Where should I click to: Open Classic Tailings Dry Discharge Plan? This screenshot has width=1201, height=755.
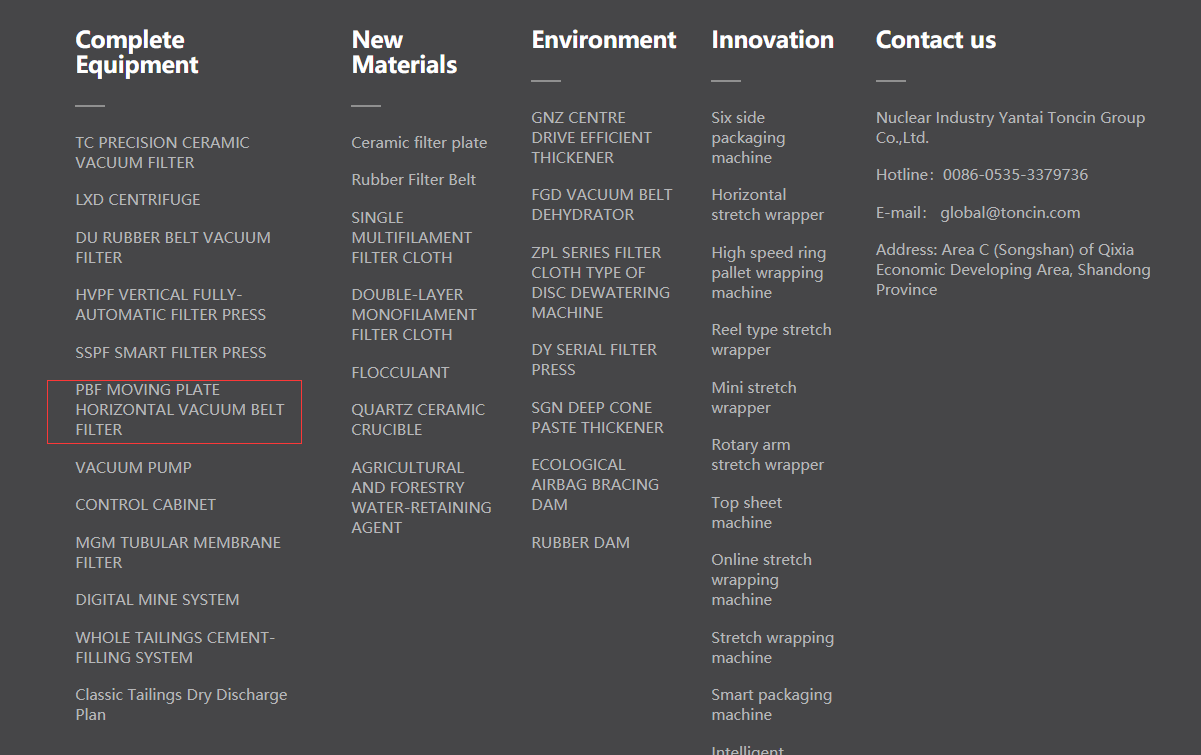[180, 705]
